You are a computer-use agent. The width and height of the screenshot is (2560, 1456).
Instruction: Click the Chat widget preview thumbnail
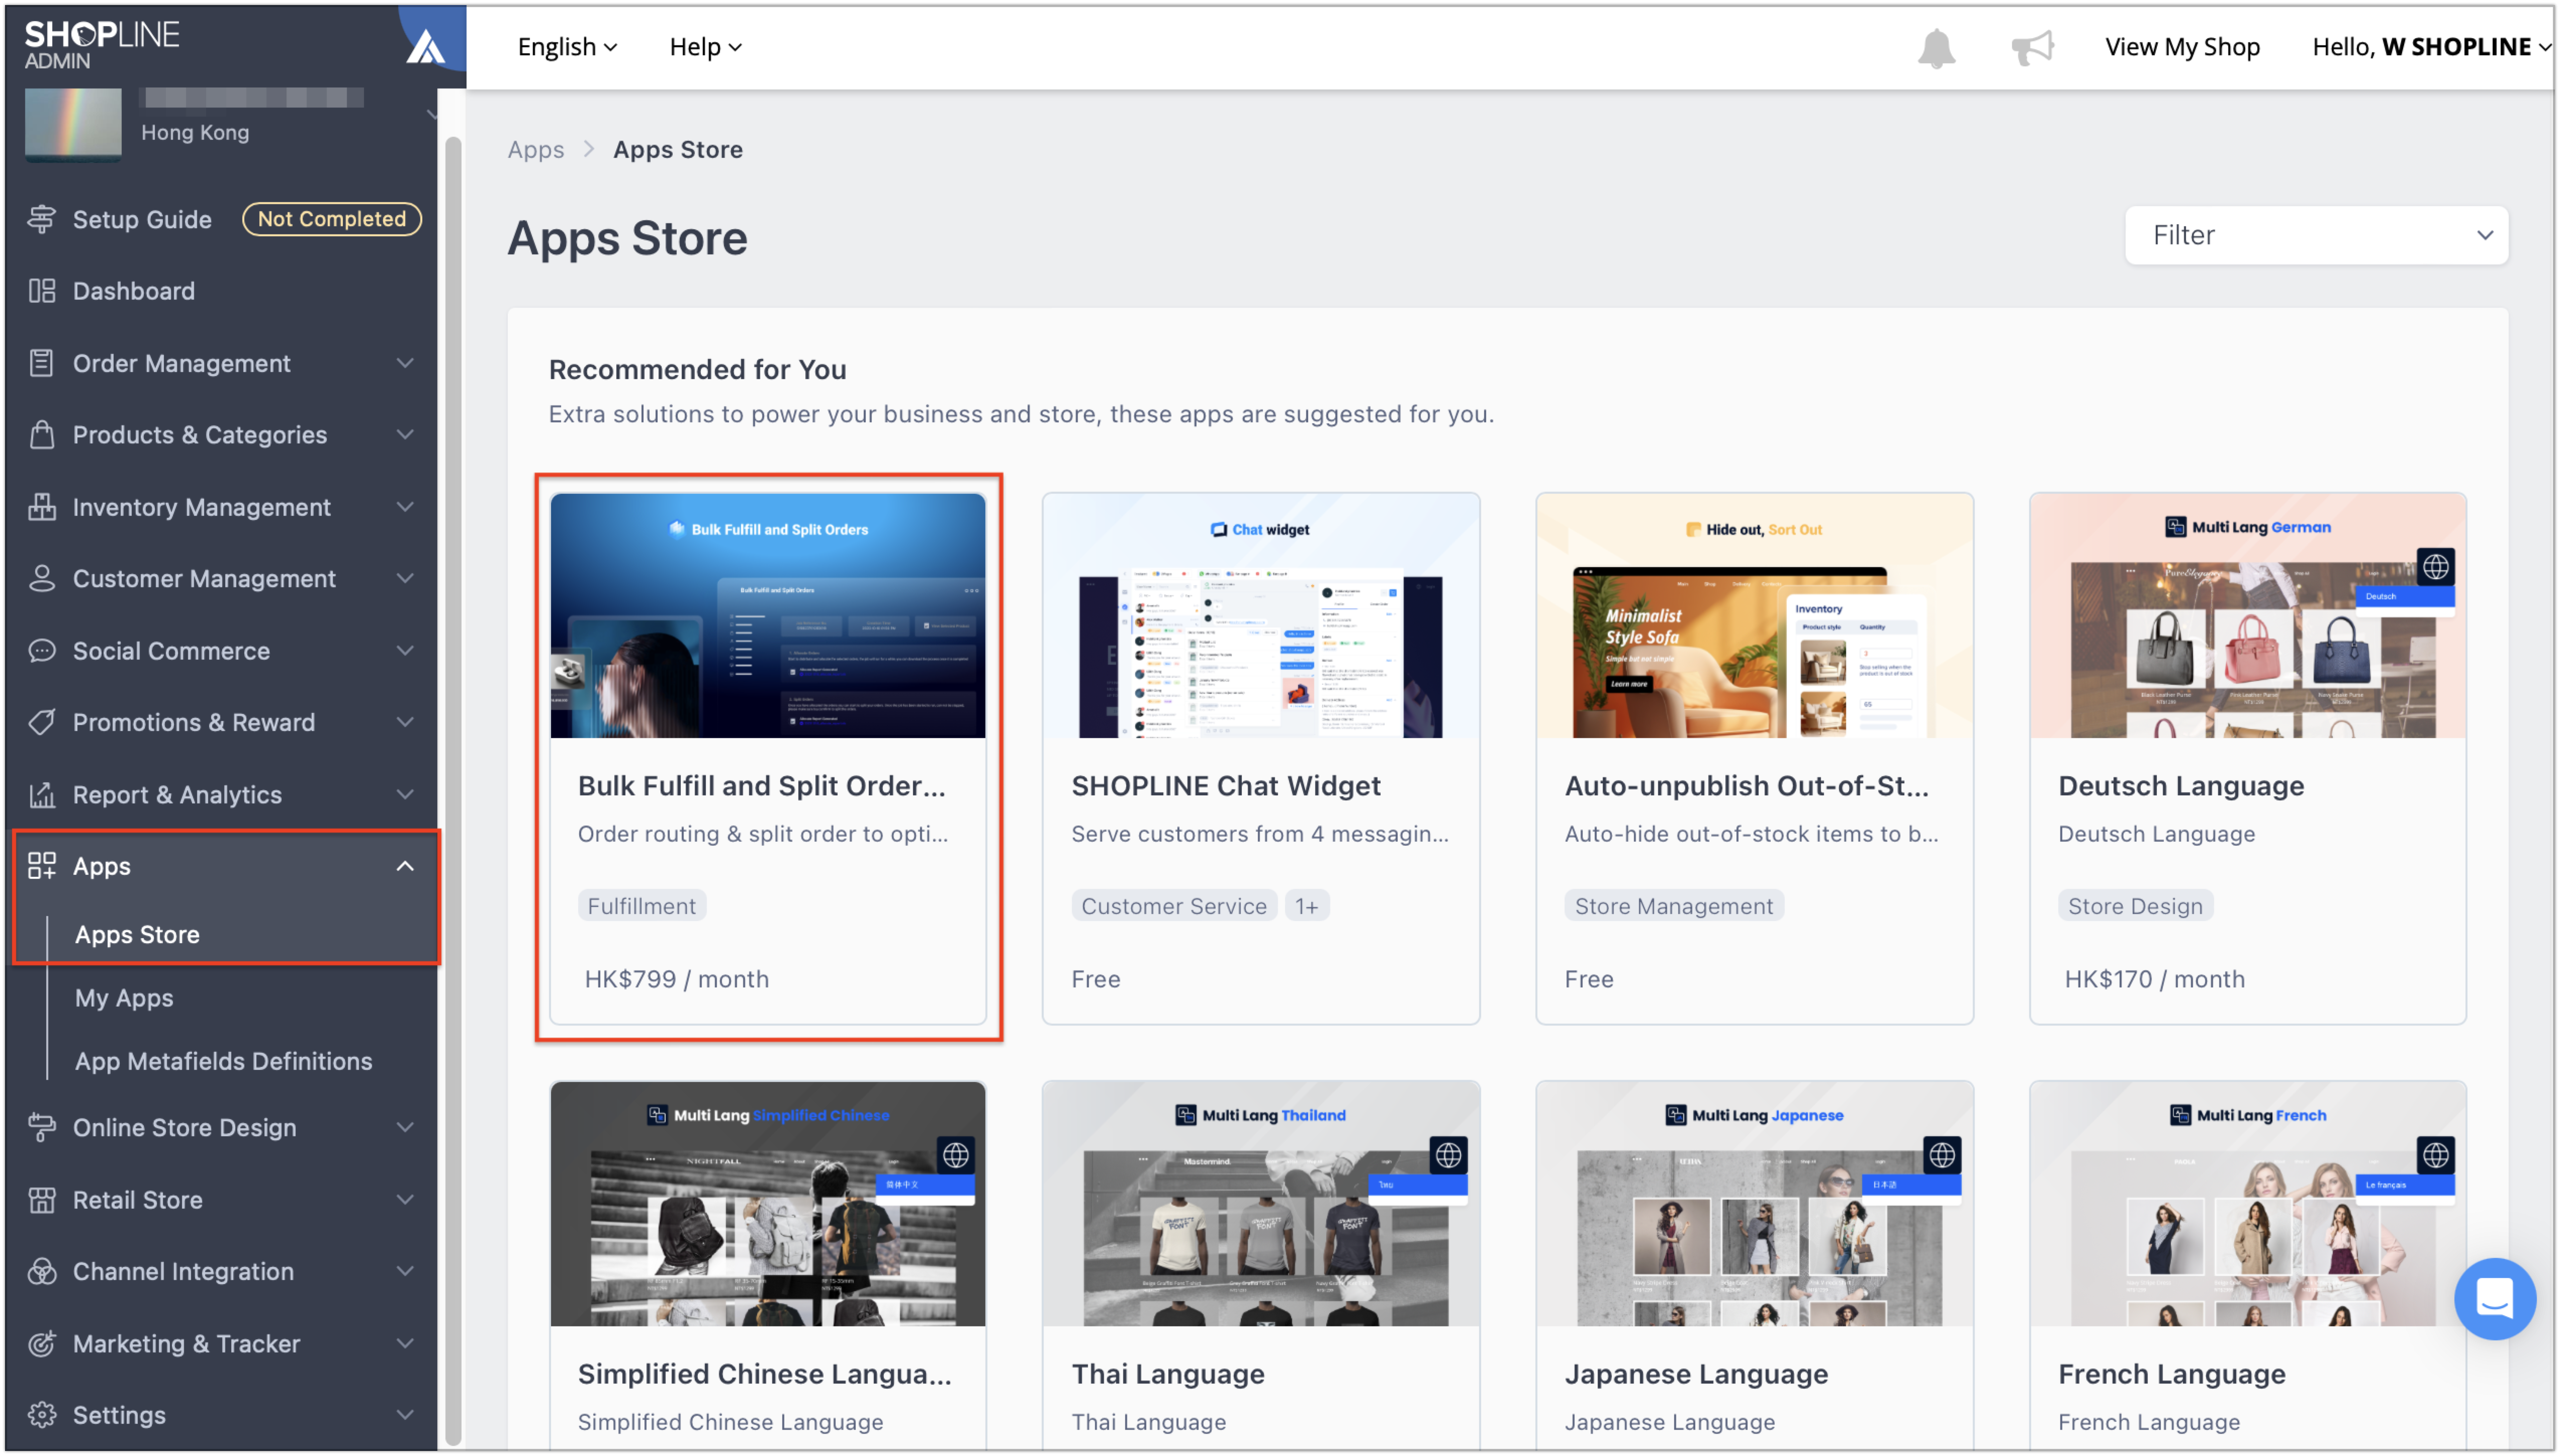[x=1260, y=615]
